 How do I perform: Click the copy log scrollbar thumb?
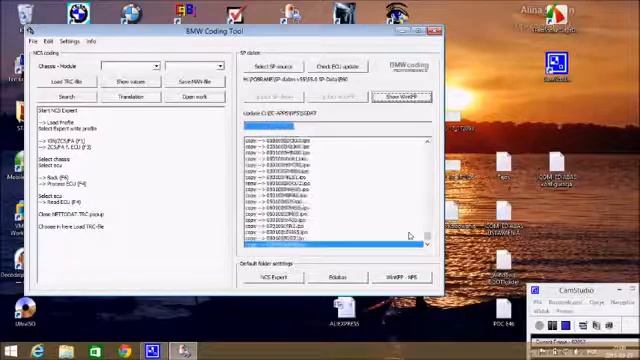(427, 236)
